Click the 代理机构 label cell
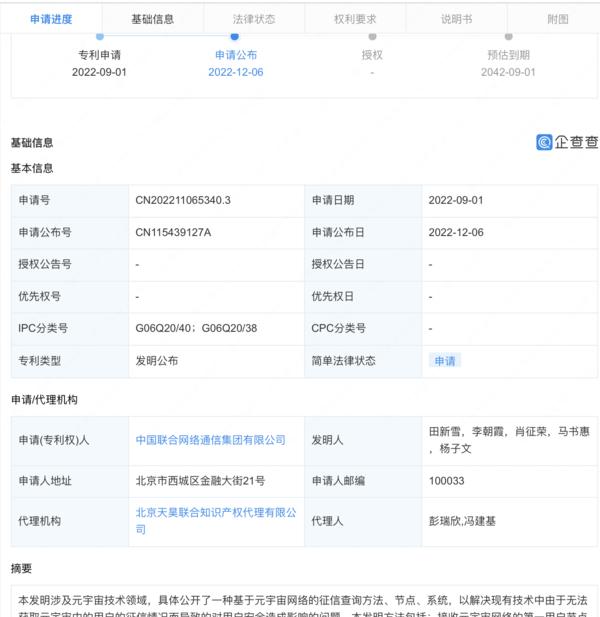Image resolution: width=600 pixels, height=617 pixels. point(70,521)
